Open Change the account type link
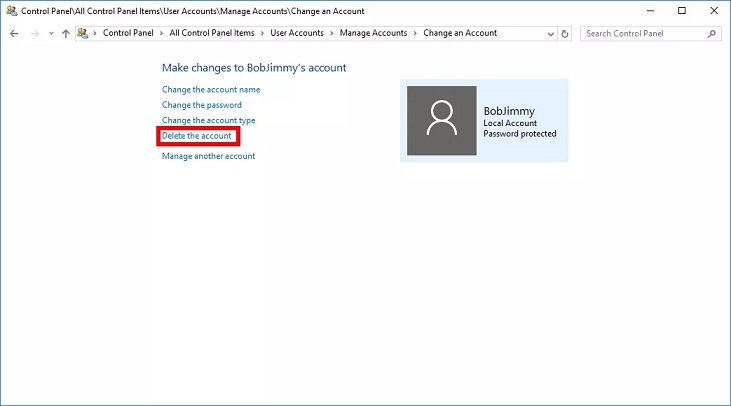Image resolution: width=731 pixels, height=406 pixels. click(x=209, y=121)
